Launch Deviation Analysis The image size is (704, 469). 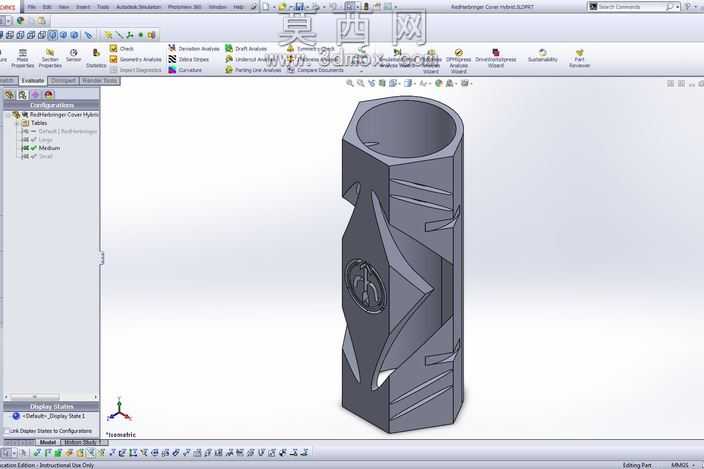tap(194, 48)
